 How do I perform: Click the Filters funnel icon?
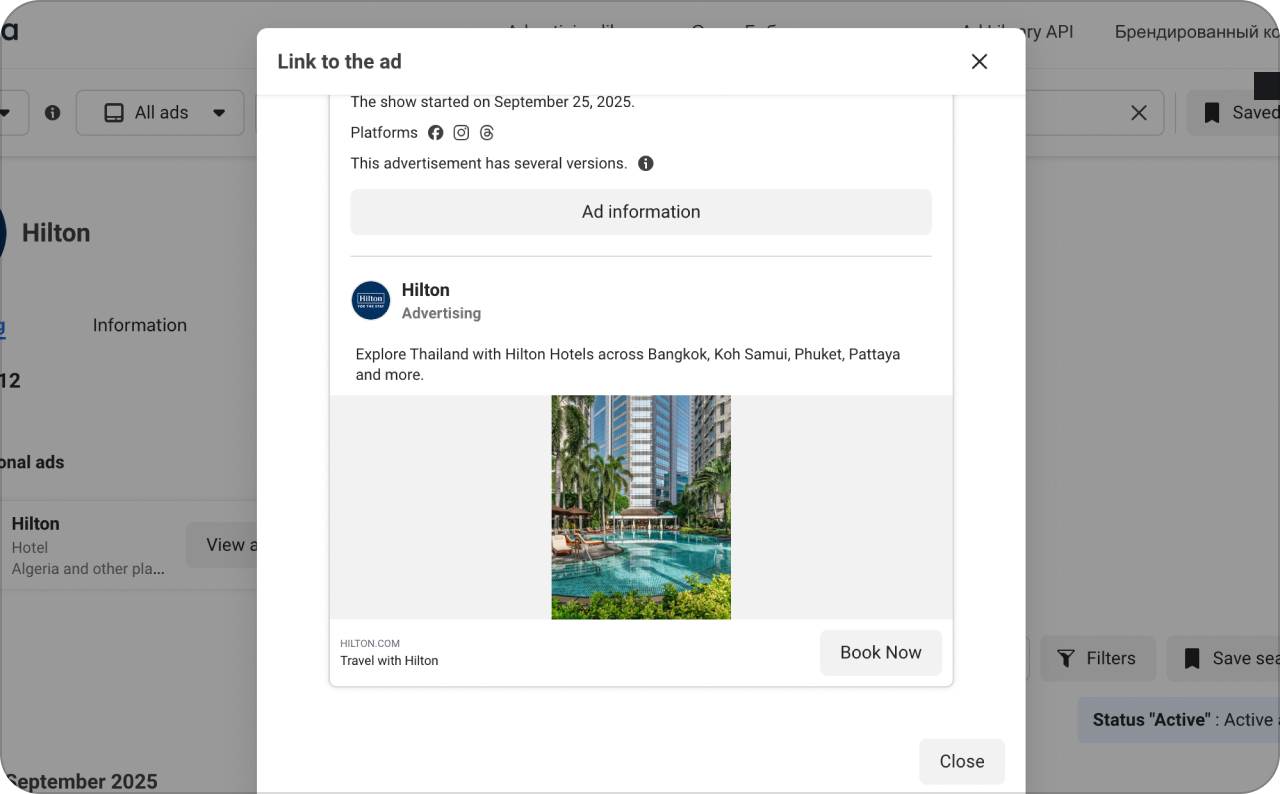coord(1066,658)
